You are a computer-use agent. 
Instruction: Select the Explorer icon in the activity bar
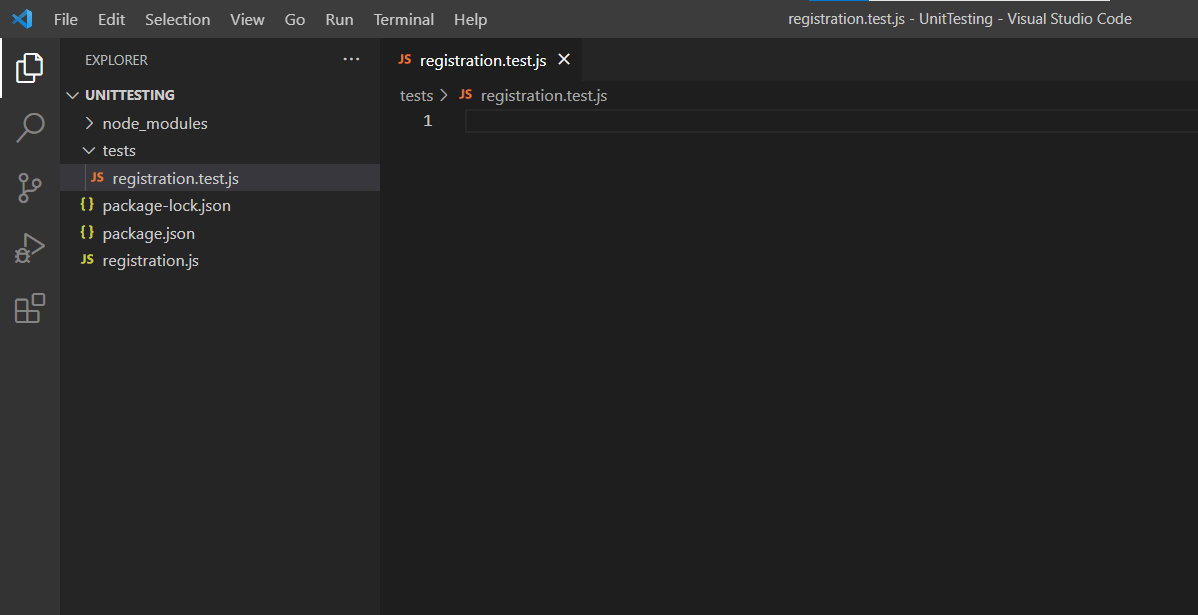[30, 67]
